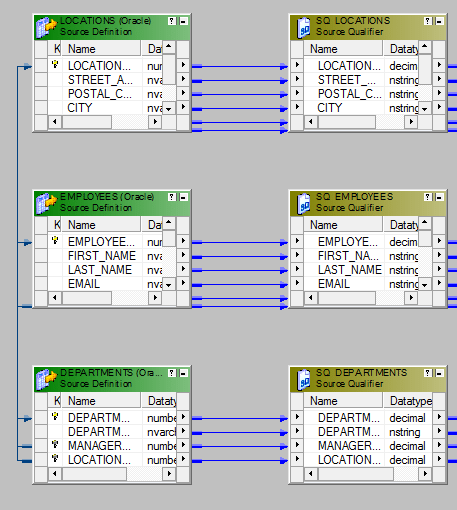The width and height of the screenshot is (457, 510).
Task: Click the LOCATION... foreign key icon in DEPARTMENTS
Action: click(55, 458)
